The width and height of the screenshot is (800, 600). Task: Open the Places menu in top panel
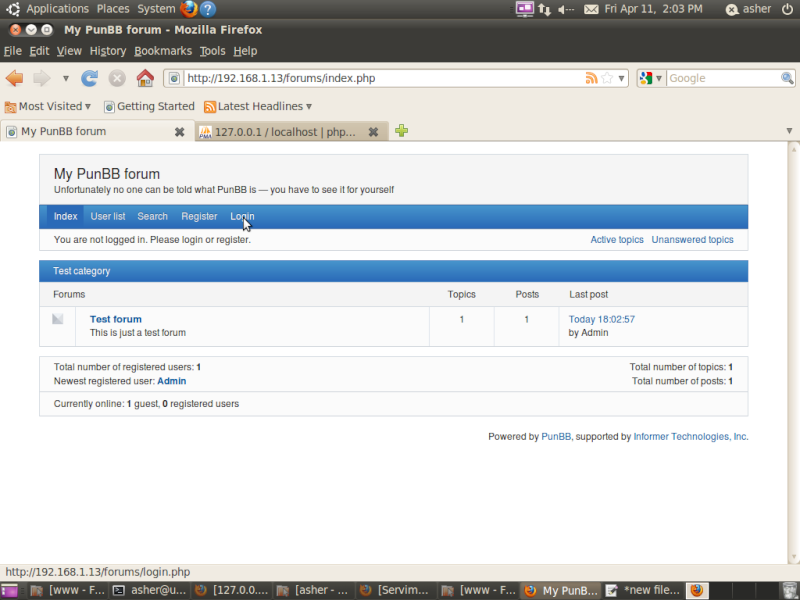(113, 9)
